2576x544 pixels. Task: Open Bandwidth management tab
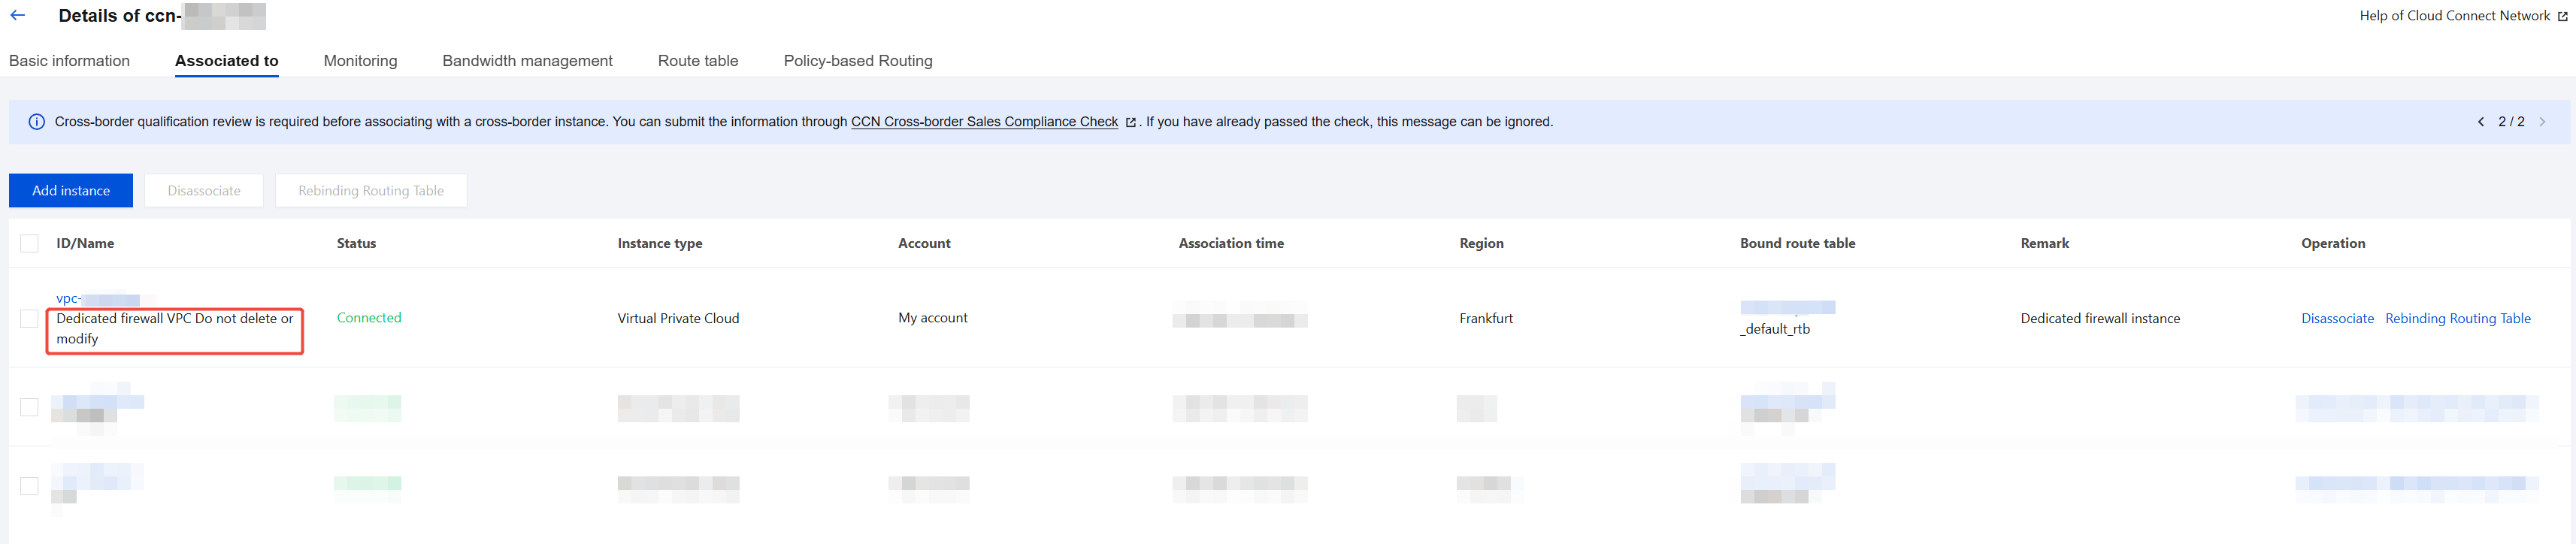click(527, 61)
